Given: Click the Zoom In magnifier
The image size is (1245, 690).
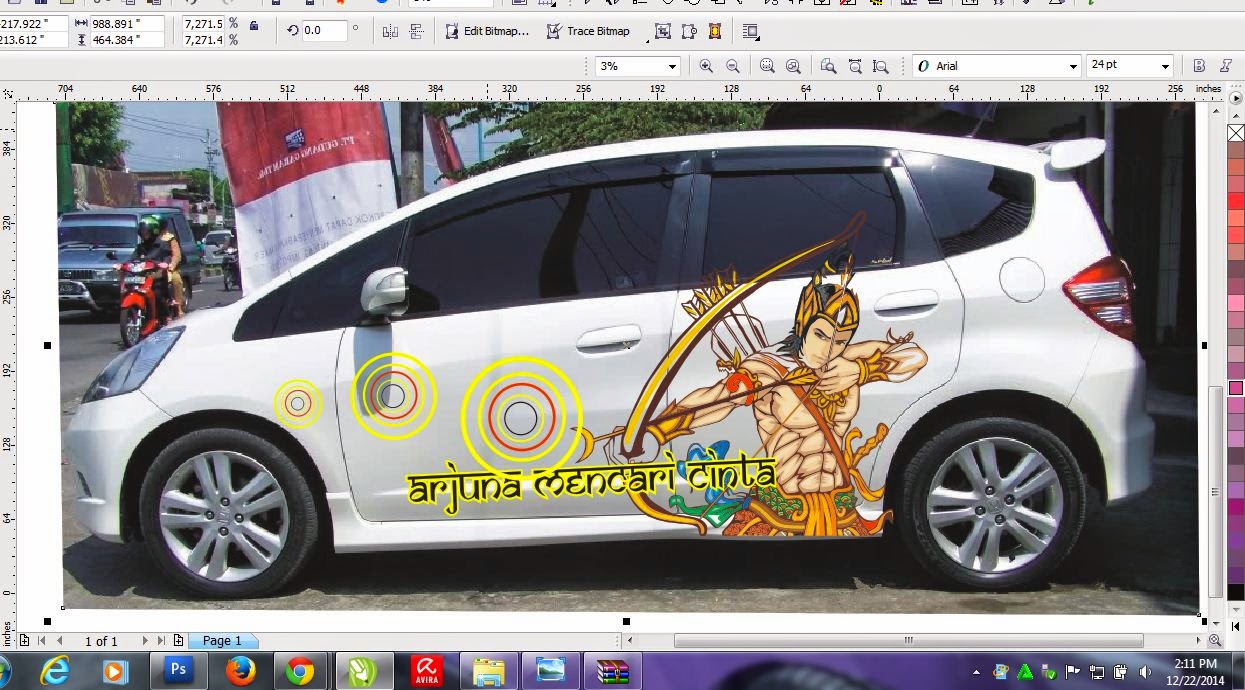Looking at the screenshot, I should click(706, 66).
